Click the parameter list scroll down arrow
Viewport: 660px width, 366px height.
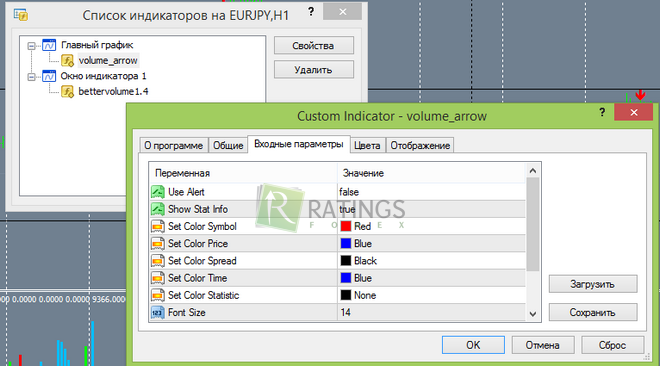click(532, 314)
